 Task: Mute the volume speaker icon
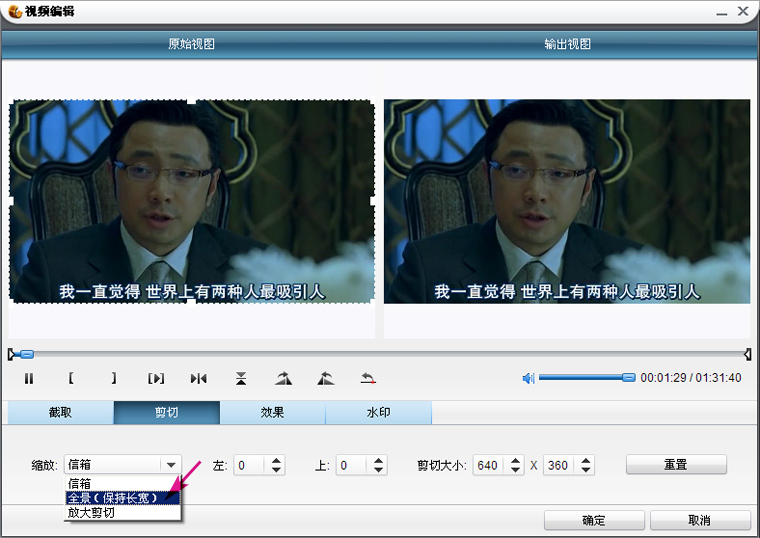(528, 378)
